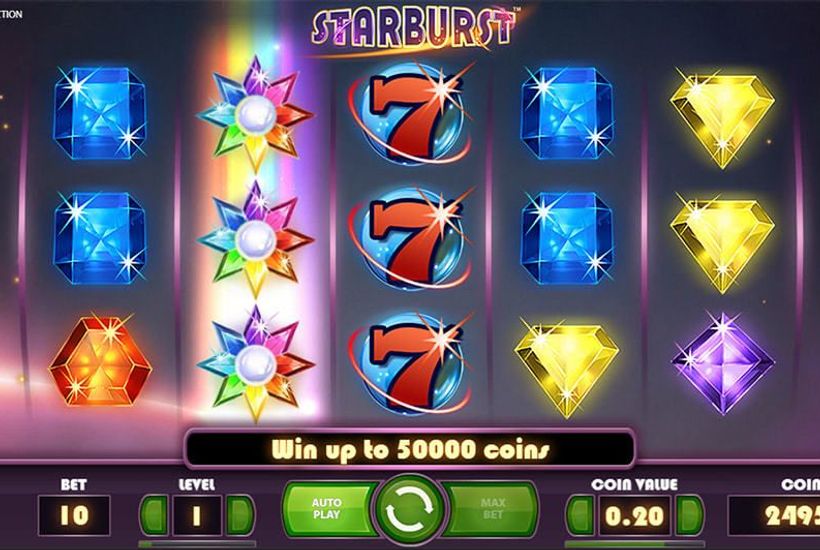Lower the coin value with left arrow
The image size is (820, 550).
[x=580, y=515]
